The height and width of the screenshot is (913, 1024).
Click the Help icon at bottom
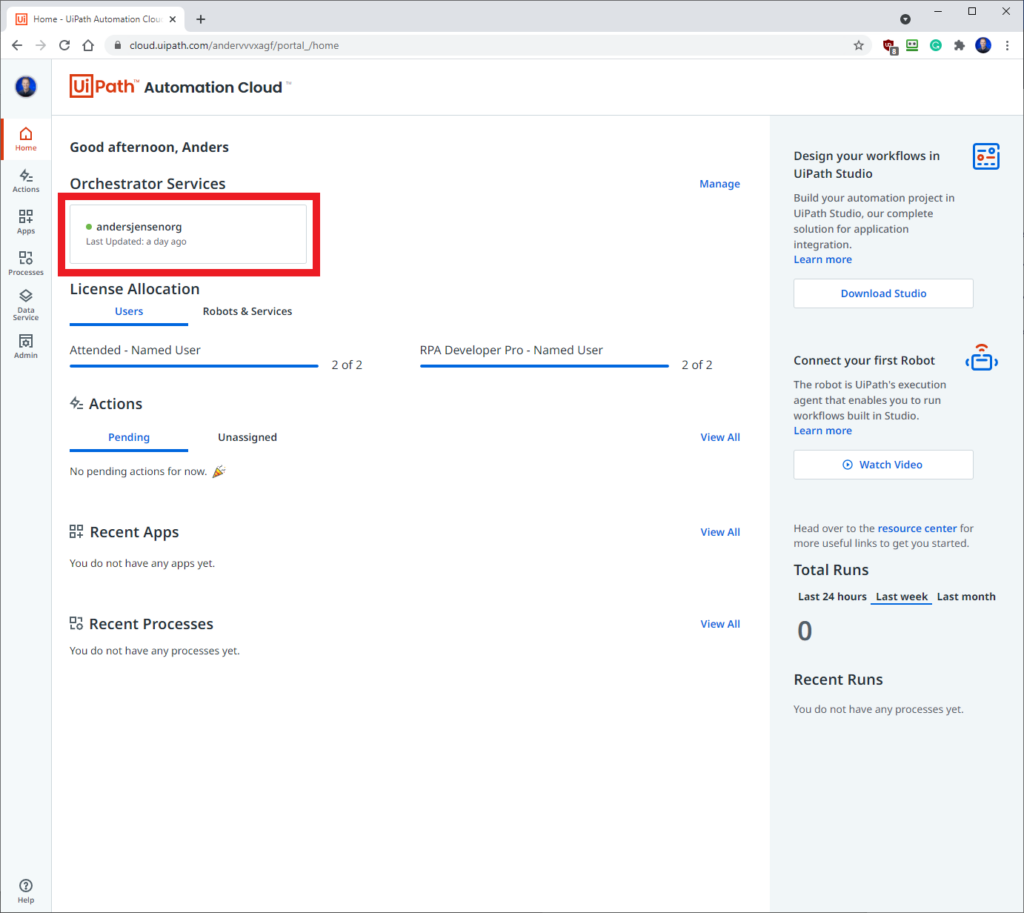pos(25,891)
